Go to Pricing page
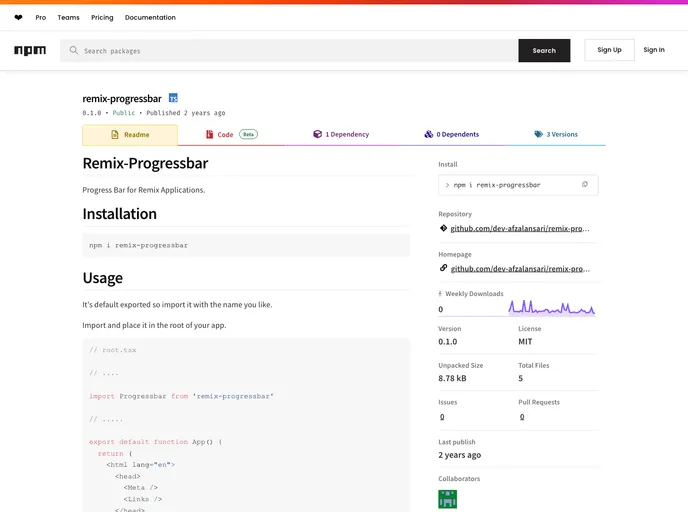688x512 pixels. tap(102, 18)
